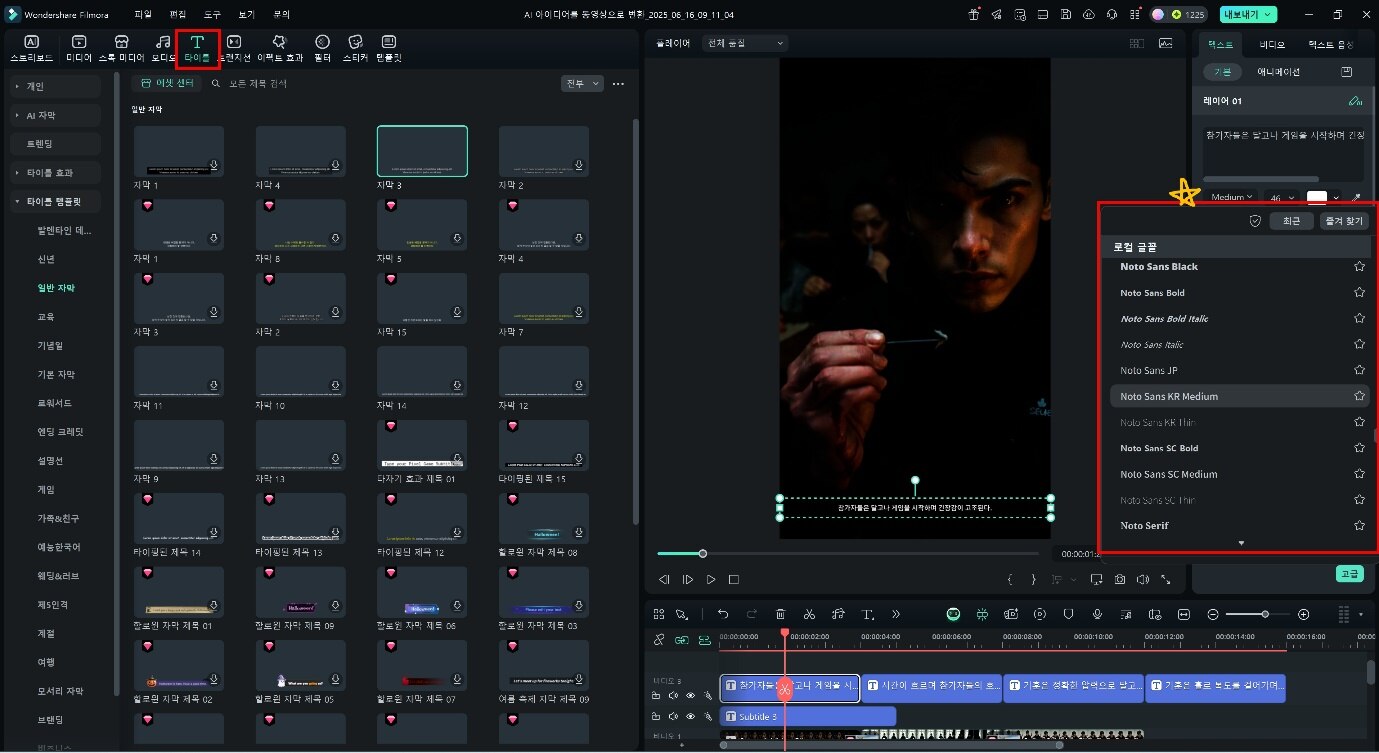Click the timeline zoom slider handle
This screenshot has width=1379, height=753.
coord(1265,614)
